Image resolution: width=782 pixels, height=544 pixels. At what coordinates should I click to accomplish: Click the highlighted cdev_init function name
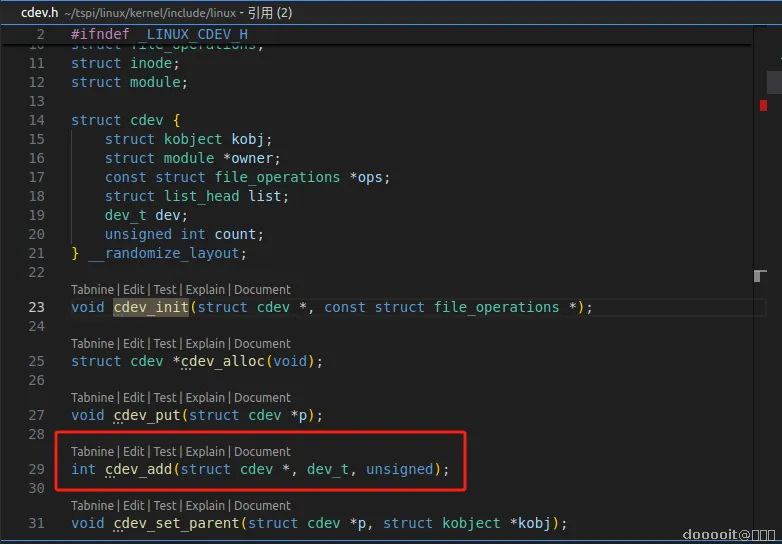click(151, 307)
